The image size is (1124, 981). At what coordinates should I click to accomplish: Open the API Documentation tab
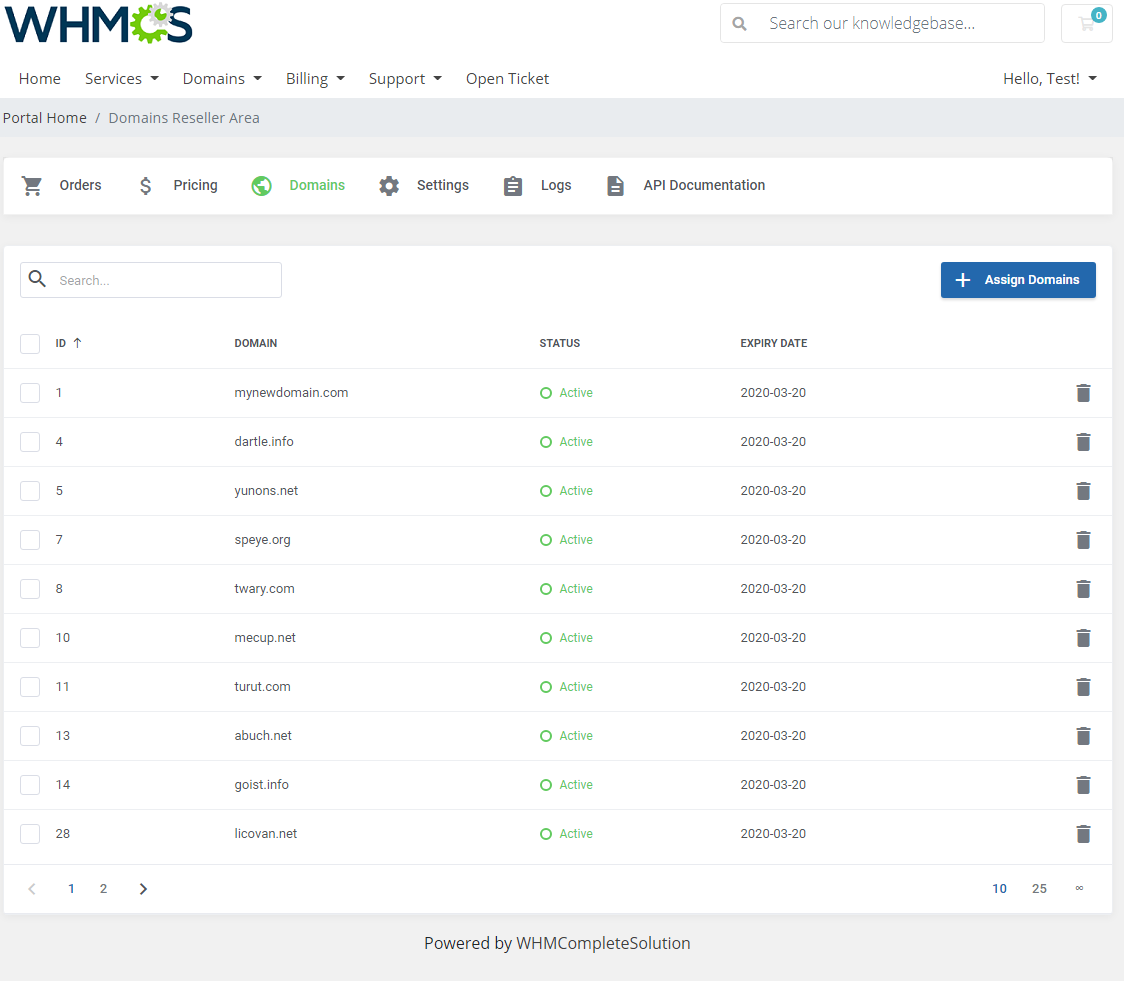[686, 186]
